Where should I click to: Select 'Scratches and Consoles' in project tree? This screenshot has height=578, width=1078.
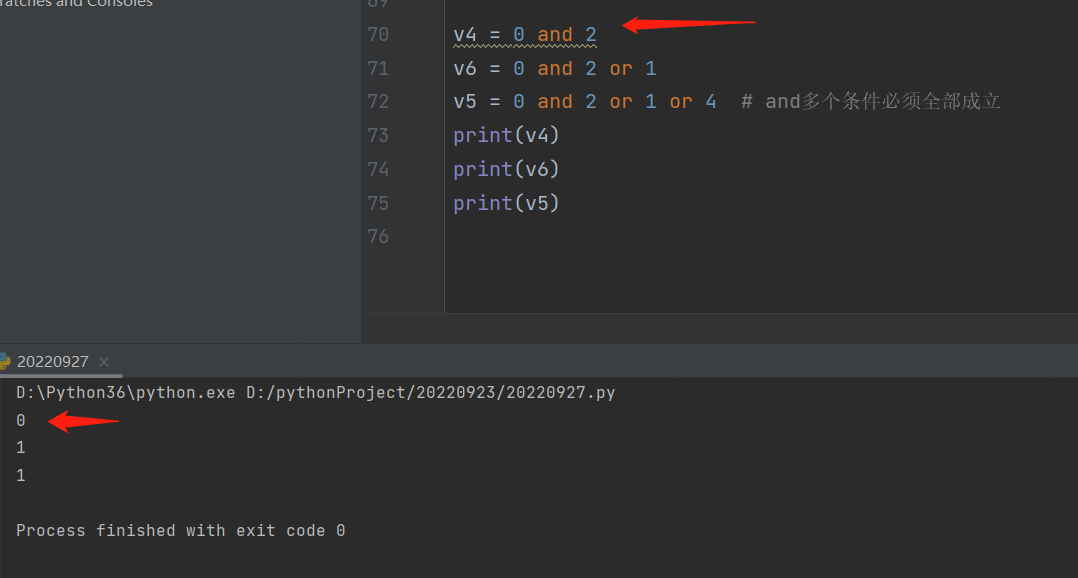click(x=76, y=3)
